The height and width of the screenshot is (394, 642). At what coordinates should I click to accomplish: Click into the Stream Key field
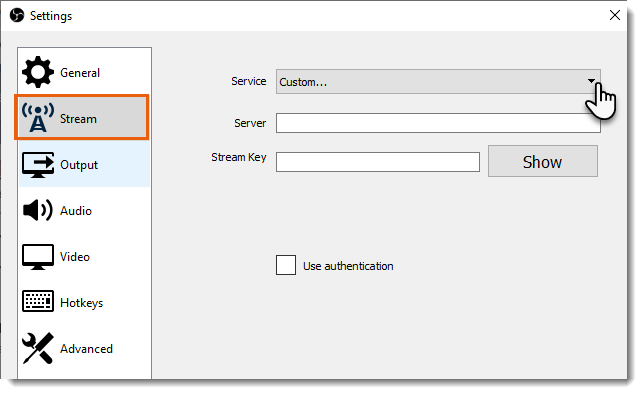coord(378,162)
